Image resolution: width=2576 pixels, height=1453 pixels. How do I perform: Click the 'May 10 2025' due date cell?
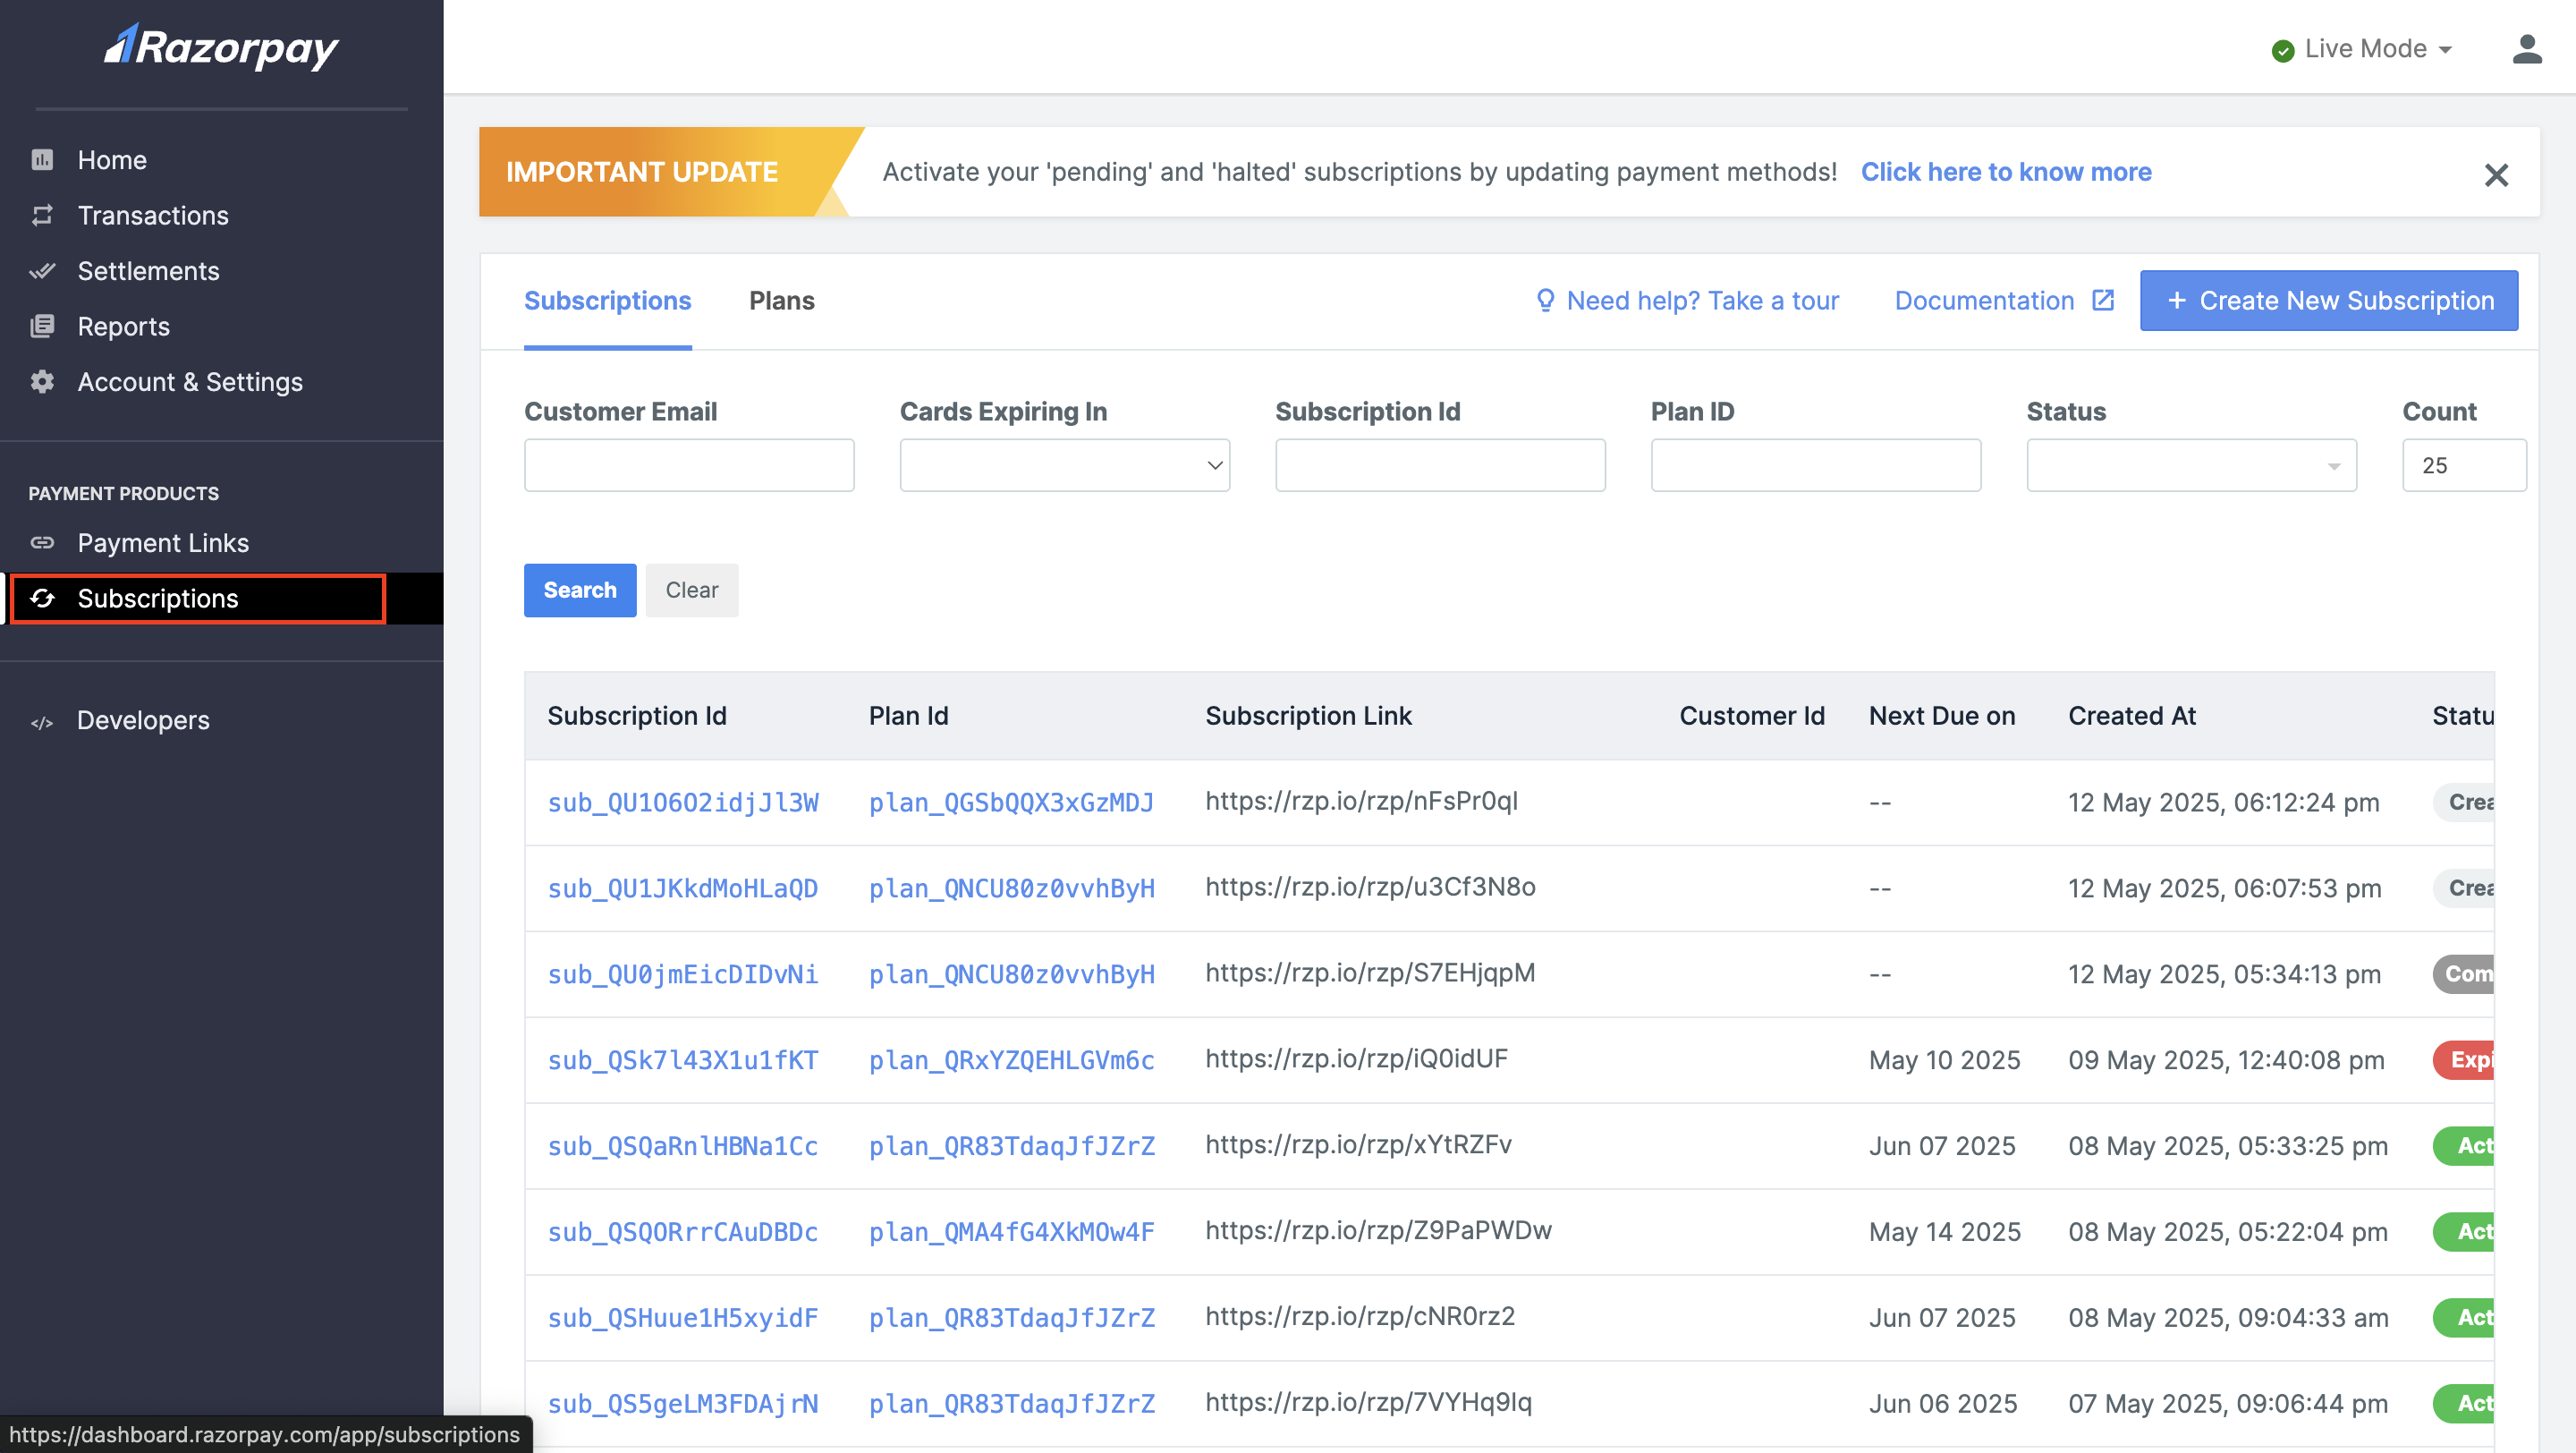coord(1944,1060)
